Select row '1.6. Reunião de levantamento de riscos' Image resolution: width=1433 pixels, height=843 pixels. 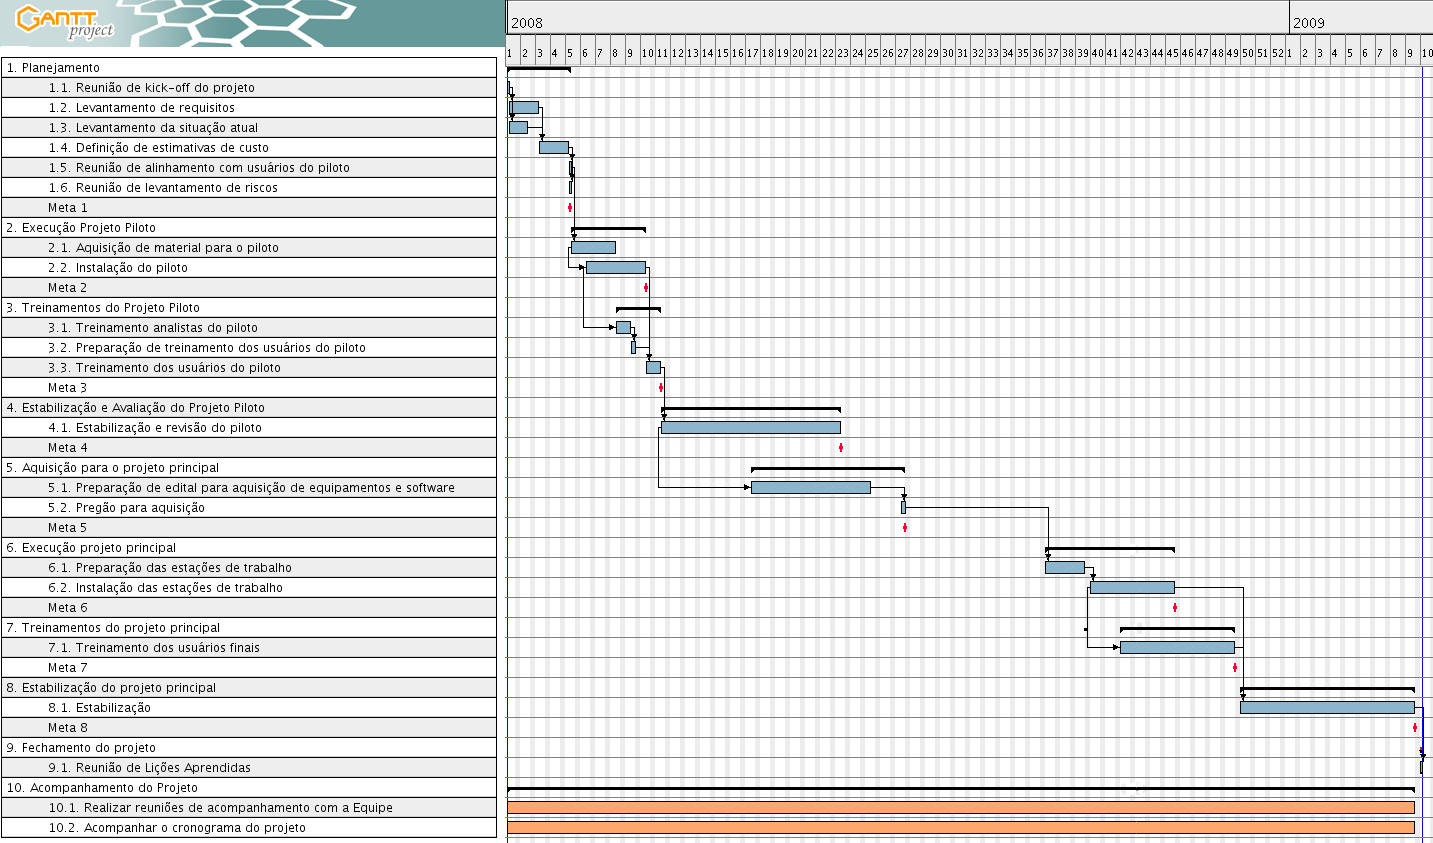(x=249, y=188)
